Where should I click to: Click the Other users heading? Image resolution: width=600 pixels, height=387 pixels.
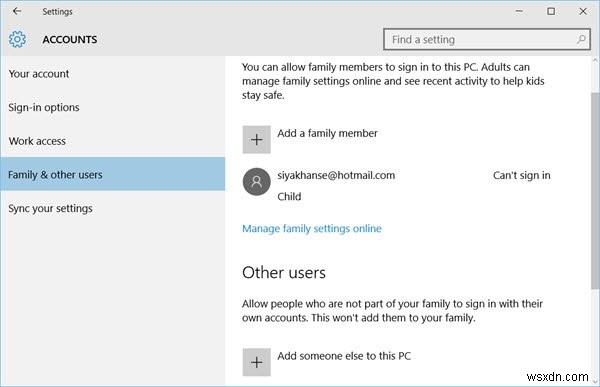[284, 273]
